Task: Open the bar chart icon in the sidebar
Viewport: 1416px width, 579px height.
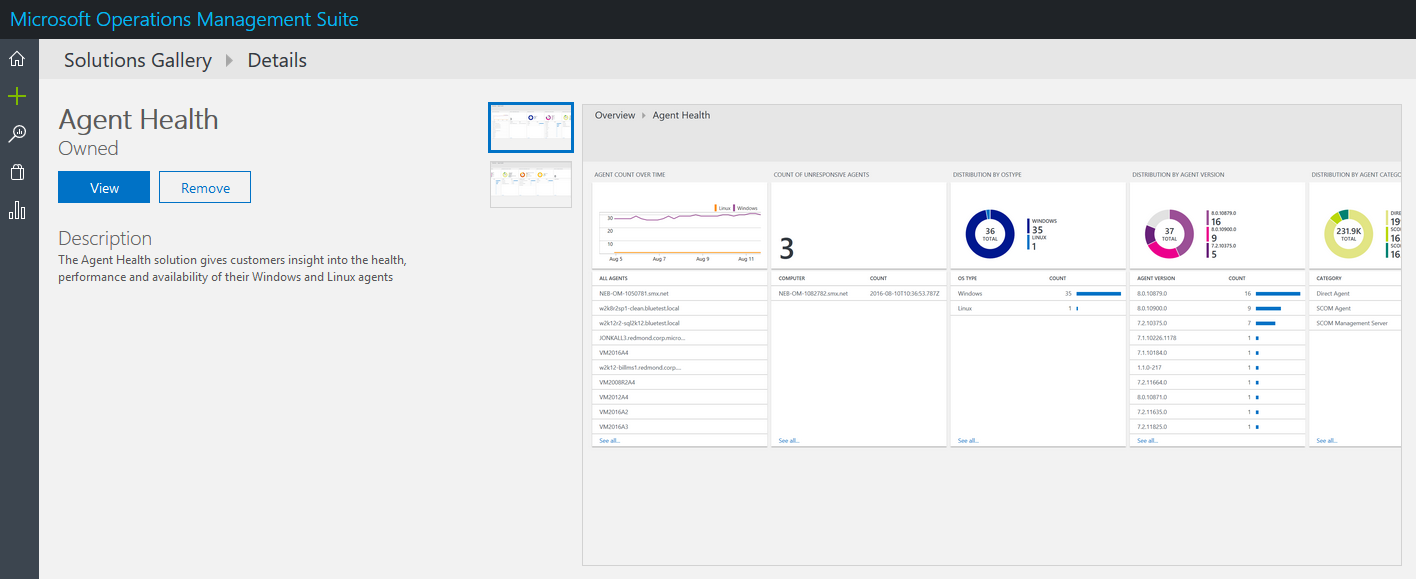Action: coord(17,210)
